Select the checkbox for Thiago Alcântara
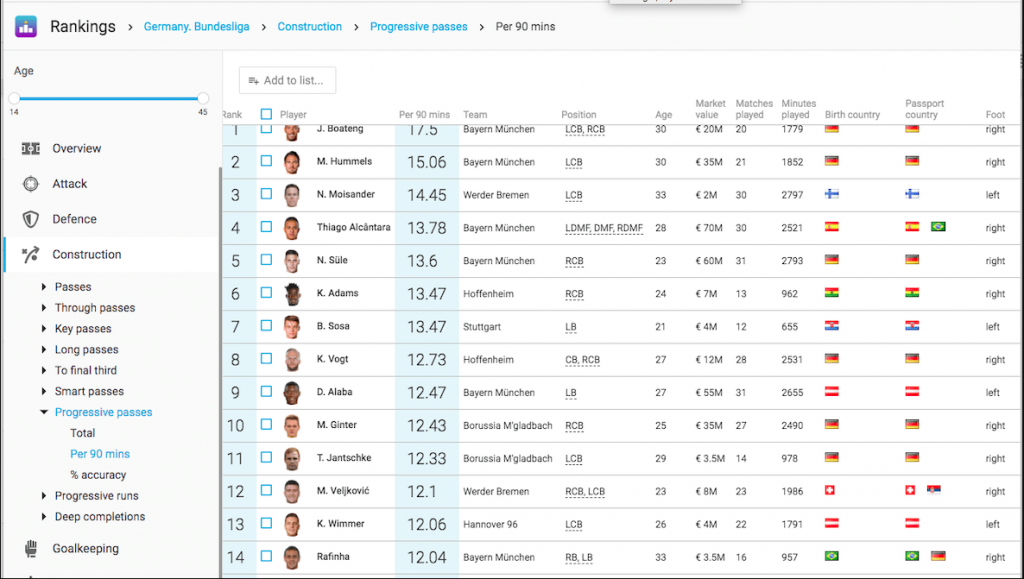Viewport: 1024px width, 579px height. [x=266, y=227]
